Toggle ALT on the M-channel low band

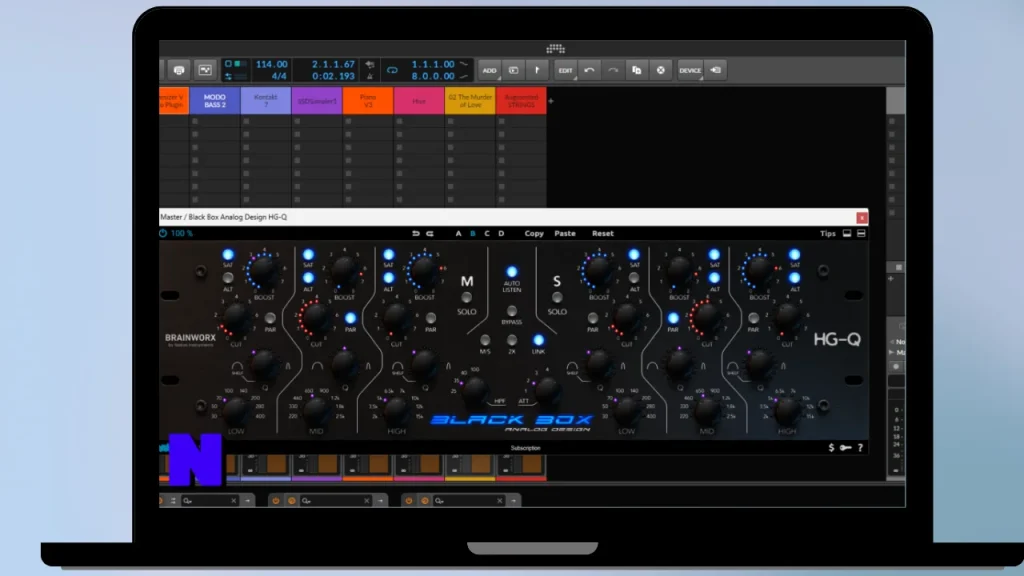click(x=228, y=279)
